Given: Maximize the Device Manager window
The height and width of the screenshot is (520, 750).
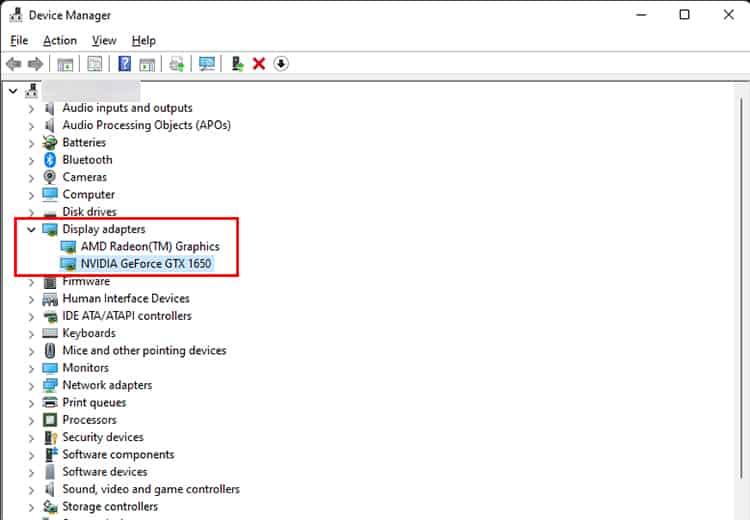Looking at the screenshot, I should tap(684, 15).
